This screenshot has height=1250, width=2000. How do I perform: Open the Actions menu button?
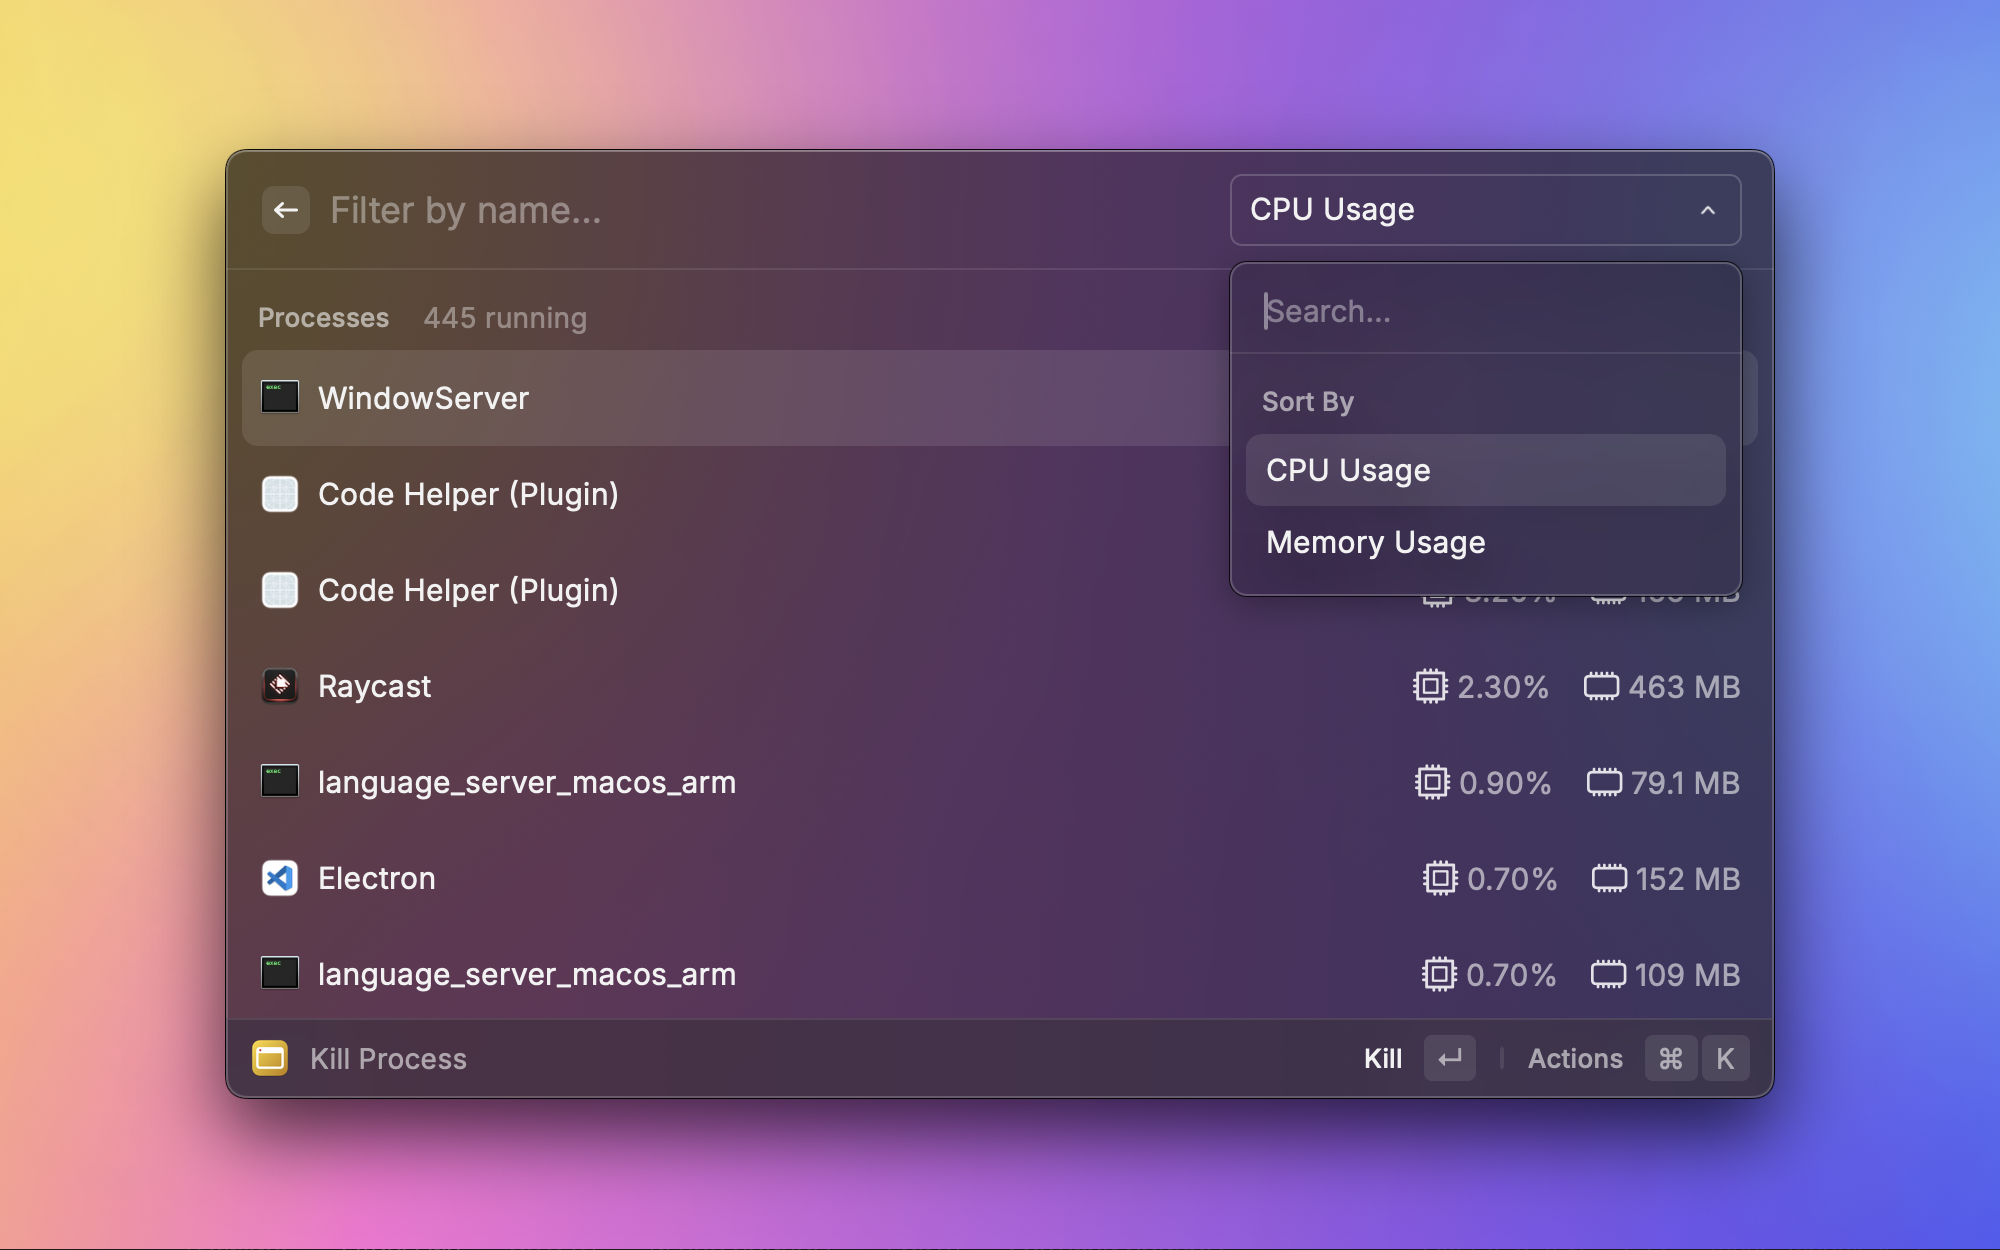[x=1575, y=1058]
